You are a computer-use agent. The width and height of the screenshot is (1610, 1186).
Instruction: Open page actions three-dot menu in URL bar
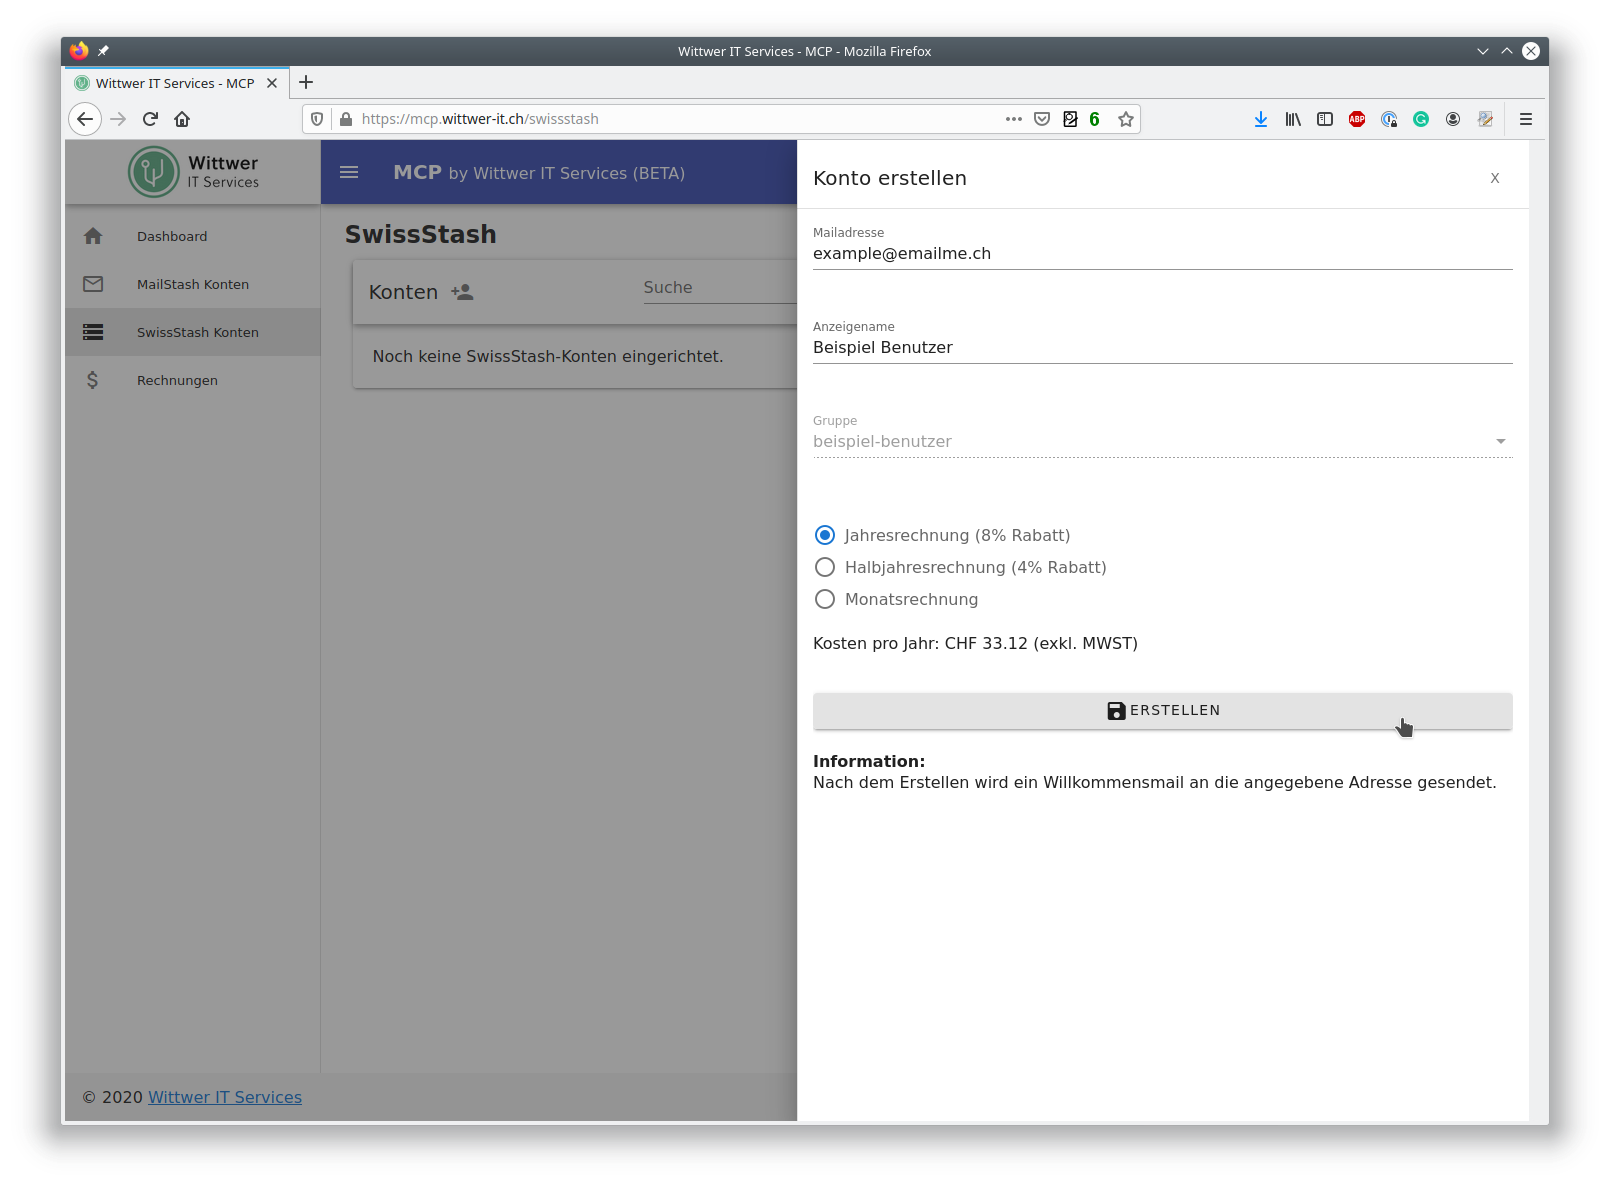pyautogui.click(x=1014, y=119)
